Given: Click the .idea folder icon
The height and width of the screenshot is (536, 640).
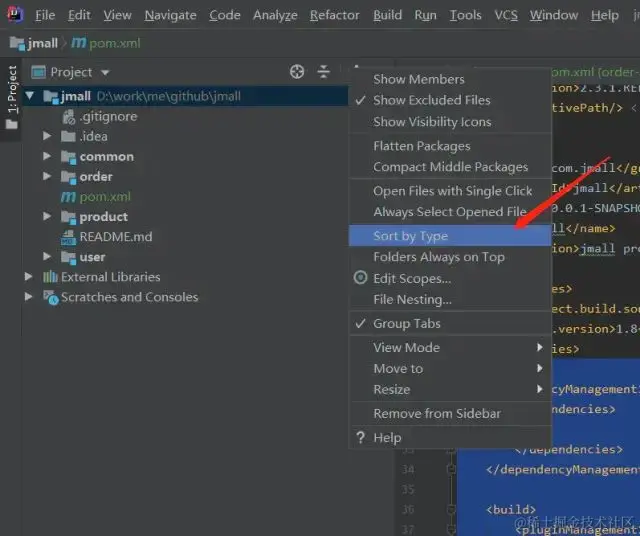Looking at the screenshot, I should pos(68,136).
